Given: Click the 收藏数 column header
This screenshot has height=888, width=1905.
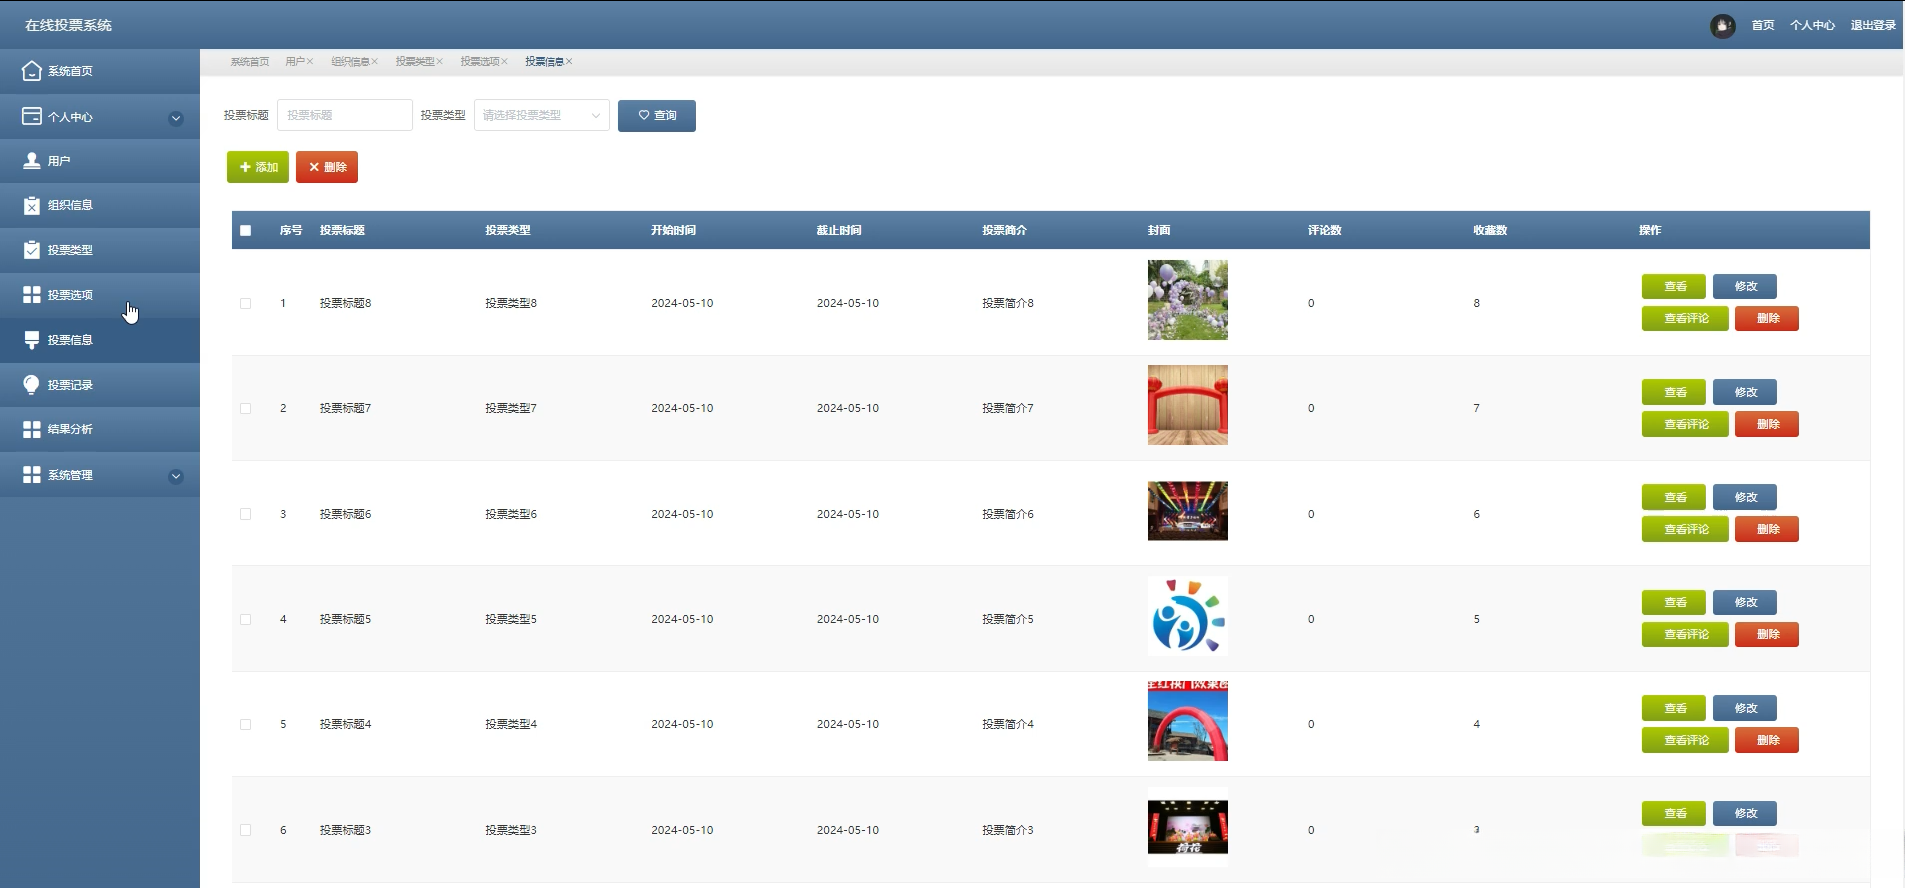Looking at the screenshot, I should [x=1490, y=230].
